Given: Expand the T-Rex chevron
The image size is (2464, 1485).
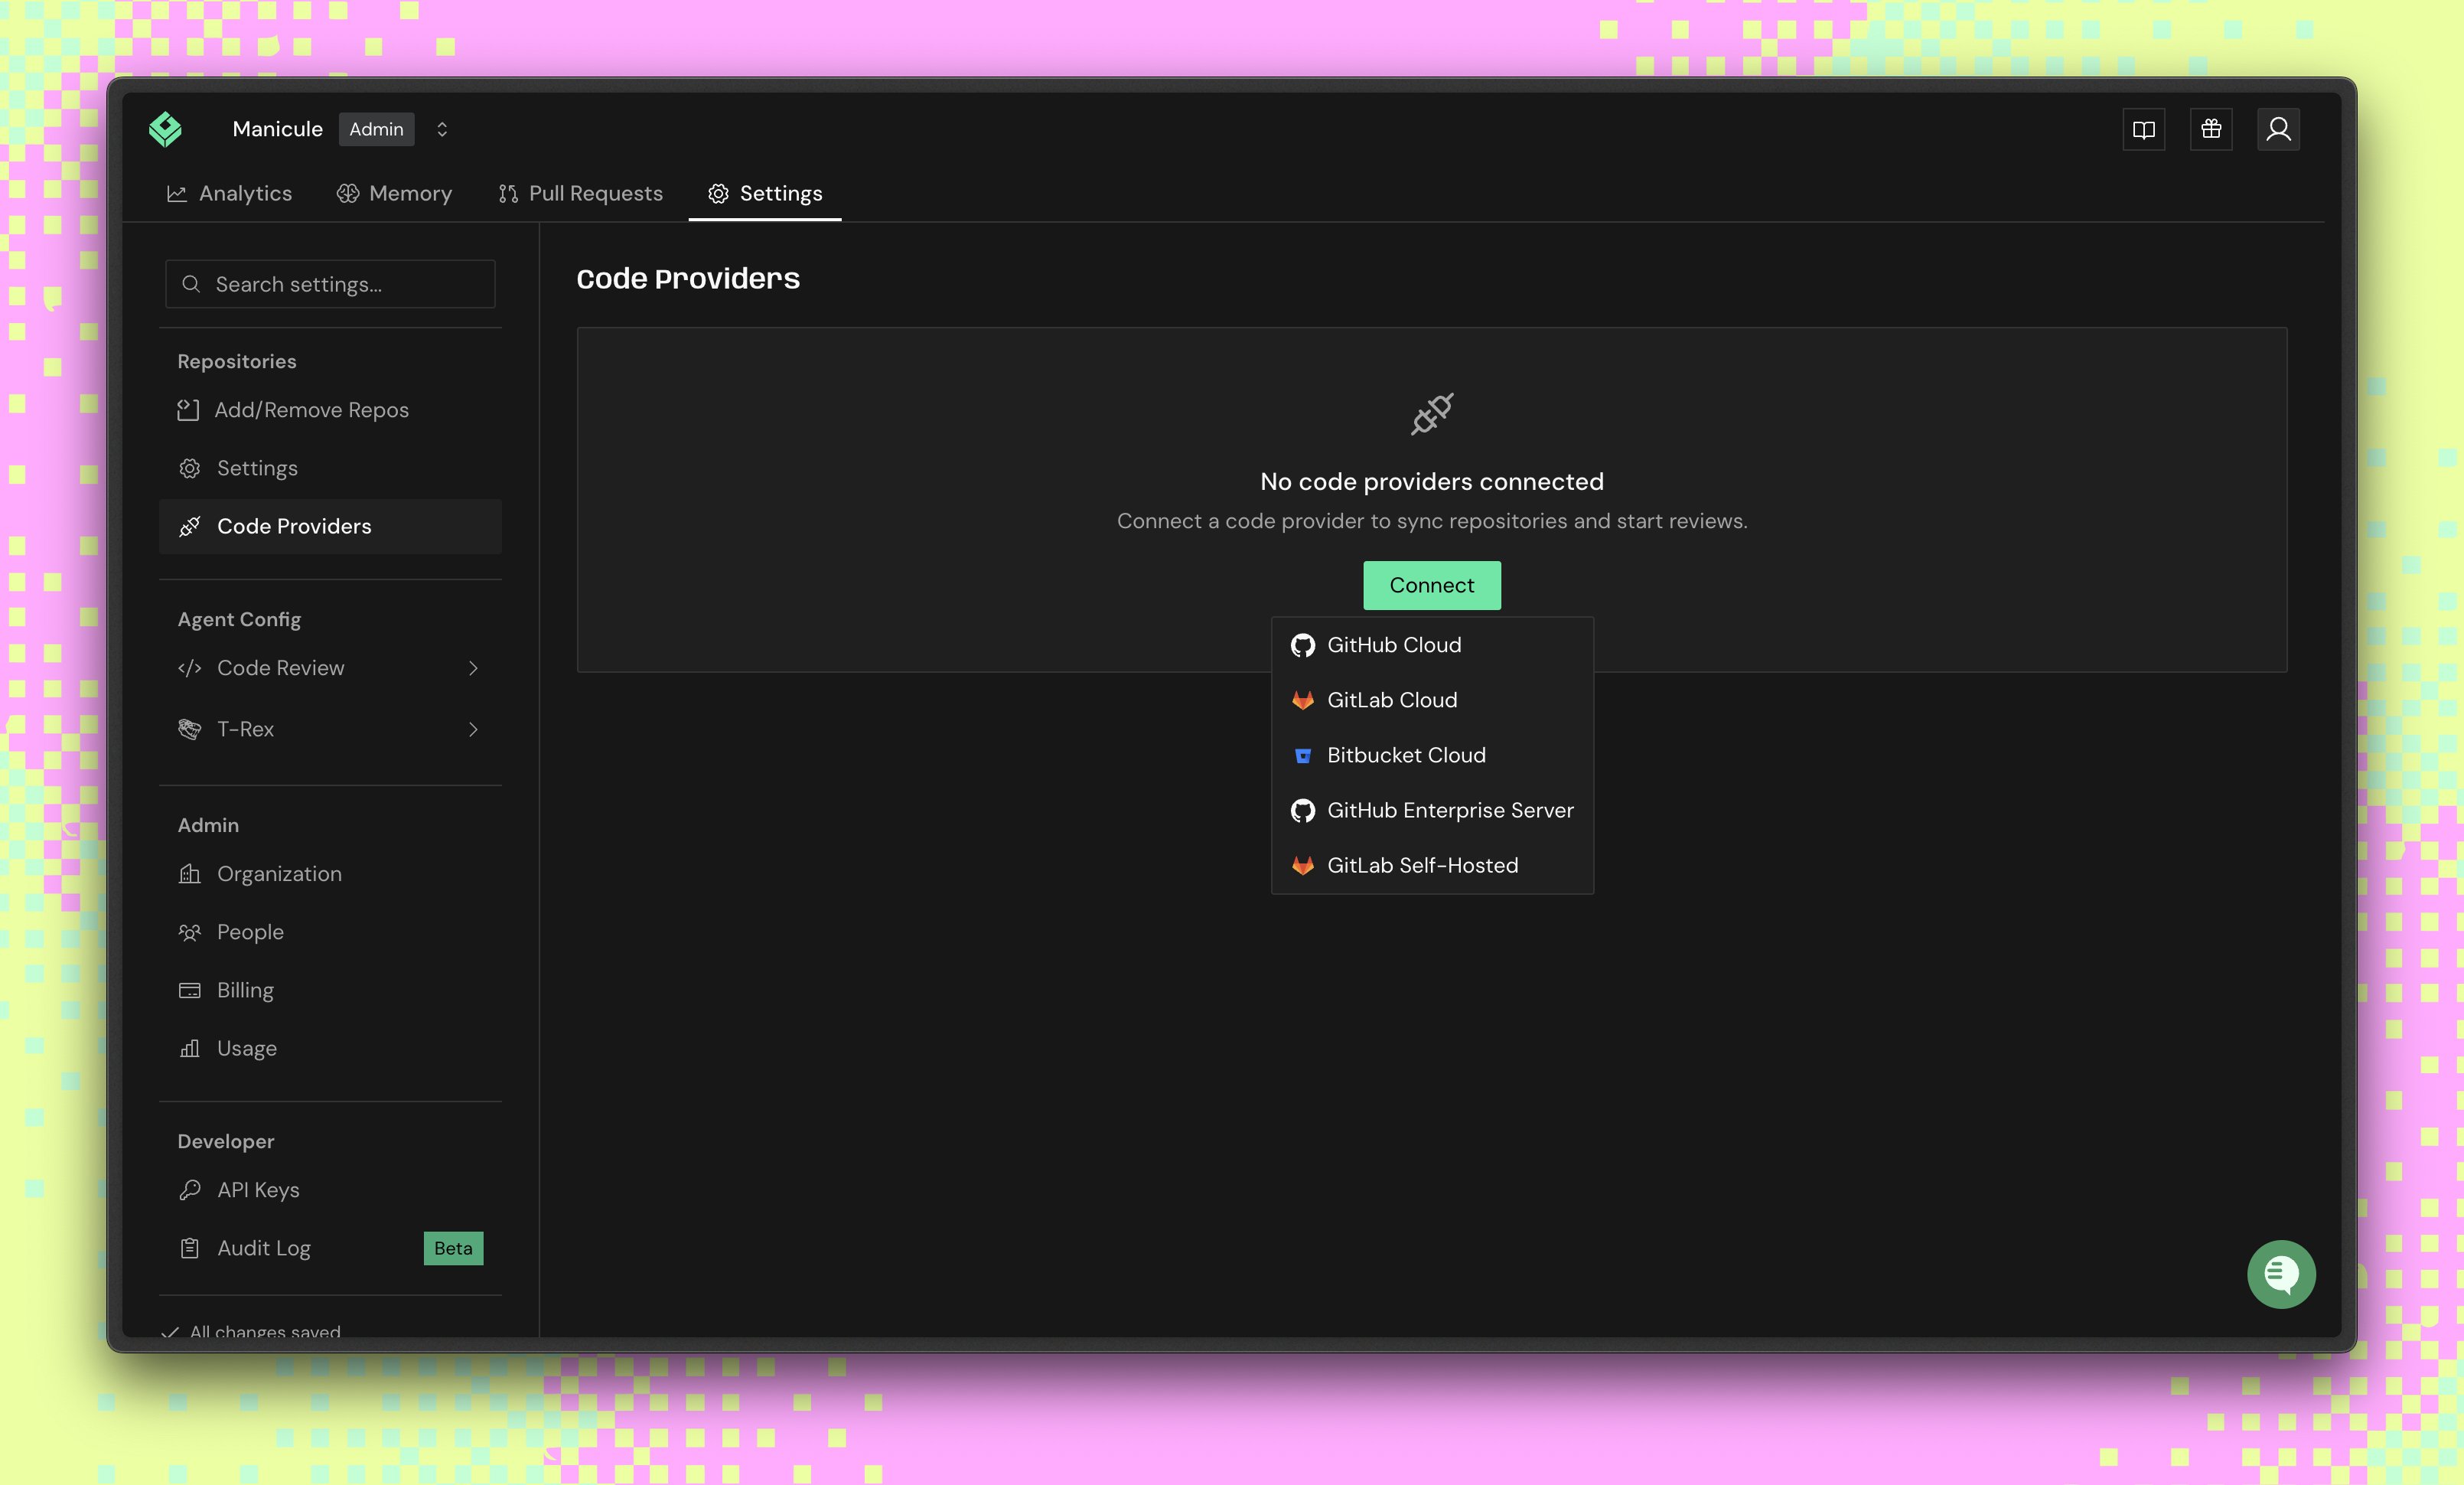Looking at the screenshot, I should coord(473,730).
